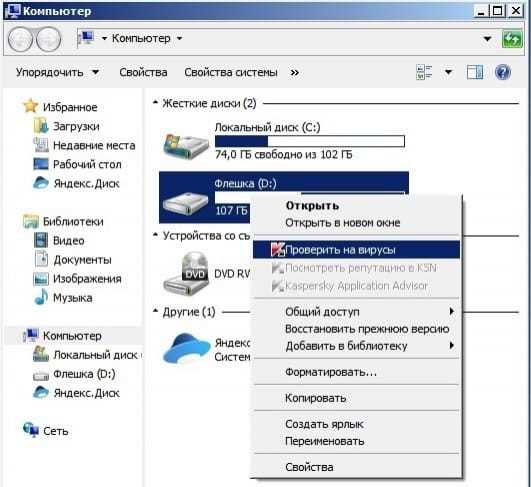Open the Help question mark icon

[503, 72]
